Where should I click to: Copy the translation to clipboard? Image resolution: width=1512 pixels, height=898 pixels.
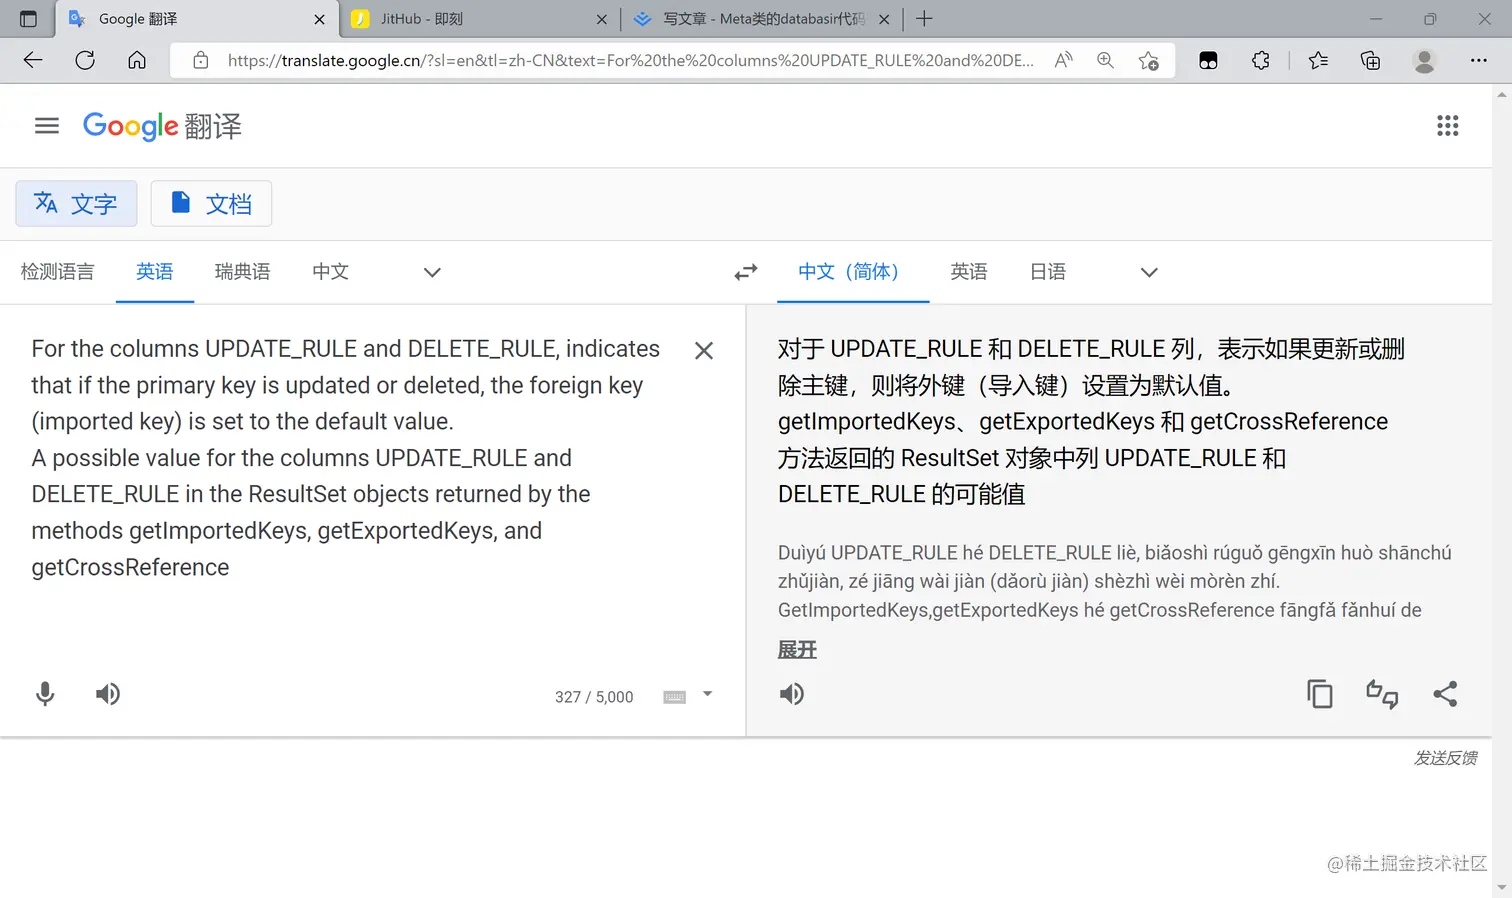[1320, 694]
